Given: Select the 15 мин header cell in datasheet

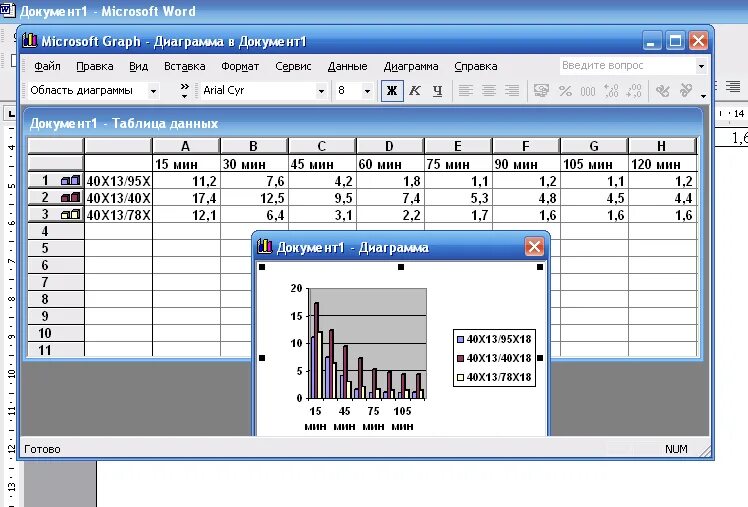Looking at the screenshot, I should click(186, 164).
